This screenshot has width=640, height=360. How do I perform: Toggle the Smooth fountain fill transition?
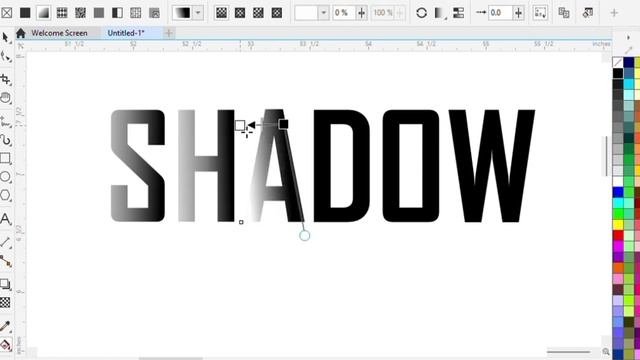tap(459, 13)
